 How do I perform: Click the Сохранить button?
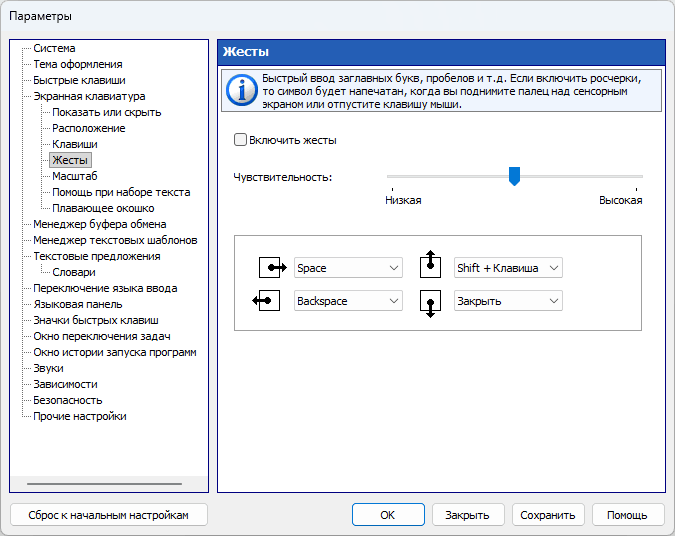(x=548, y=515)
